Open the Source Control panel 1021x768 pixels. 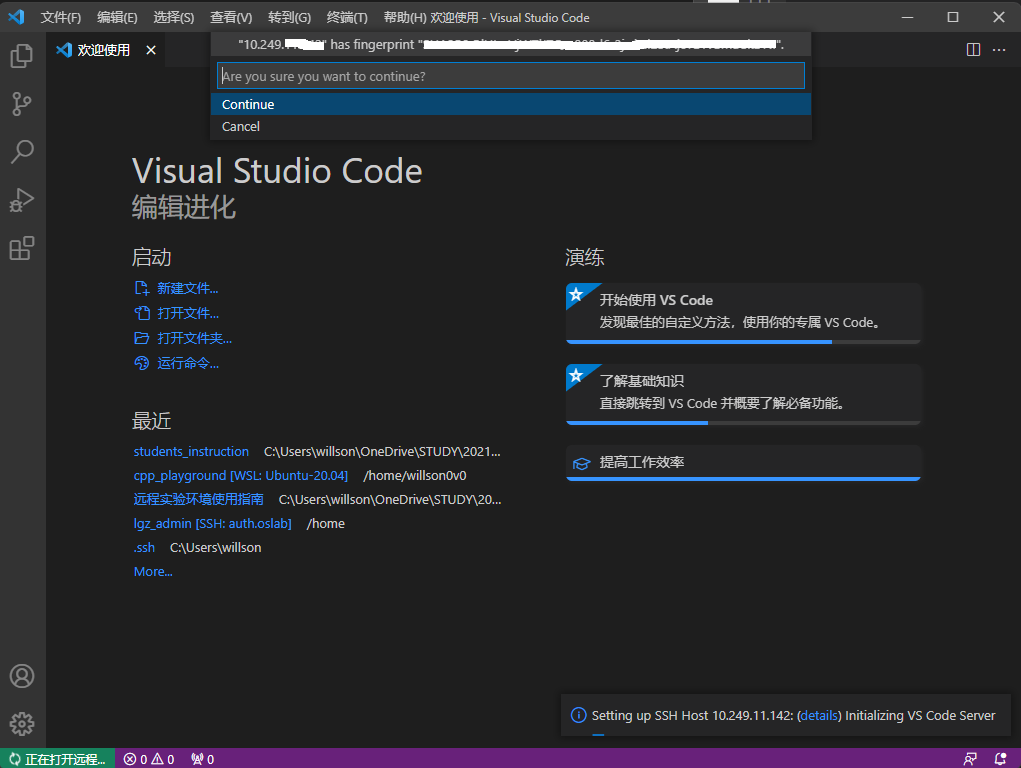click(x=22, y=103)
